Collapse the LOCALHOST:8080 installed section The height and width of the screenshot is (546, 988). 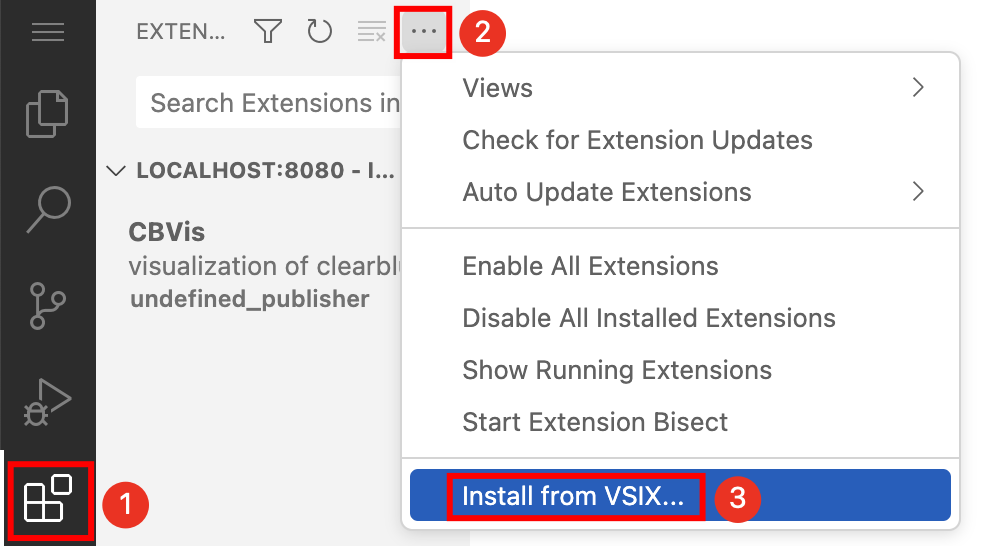pyautogui.click(x=117, y=171)
